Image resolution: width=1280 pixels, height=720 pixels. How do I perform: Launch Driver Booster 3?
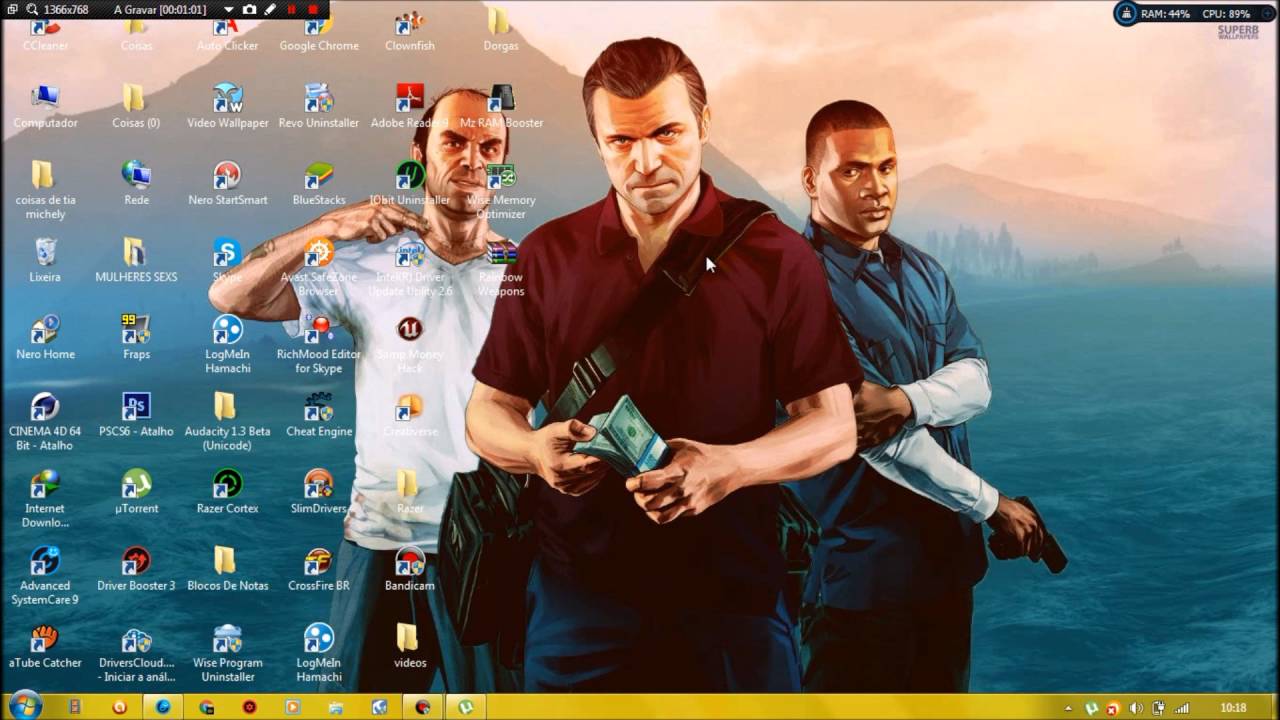tap(136, 569)
